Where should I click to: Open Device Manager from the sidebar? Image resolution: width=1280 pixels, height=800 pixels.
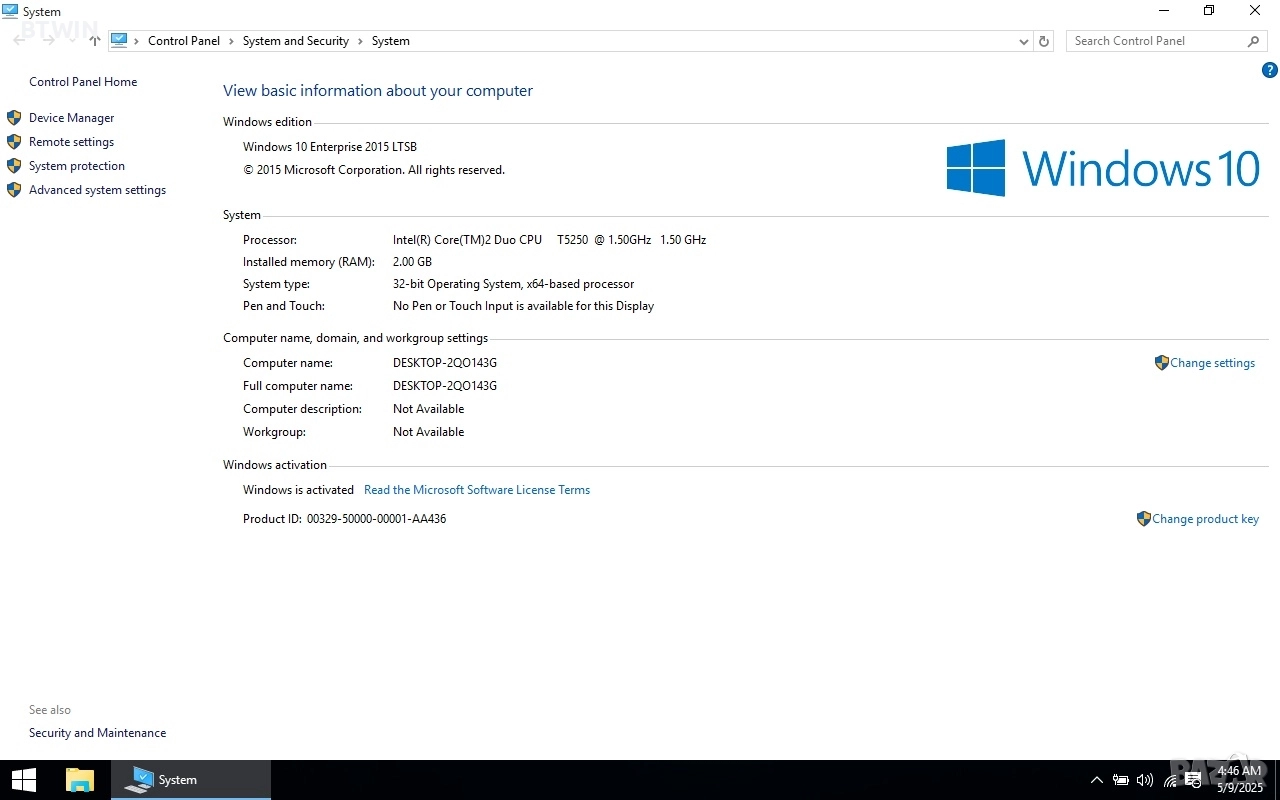click(x=71, y=118)
